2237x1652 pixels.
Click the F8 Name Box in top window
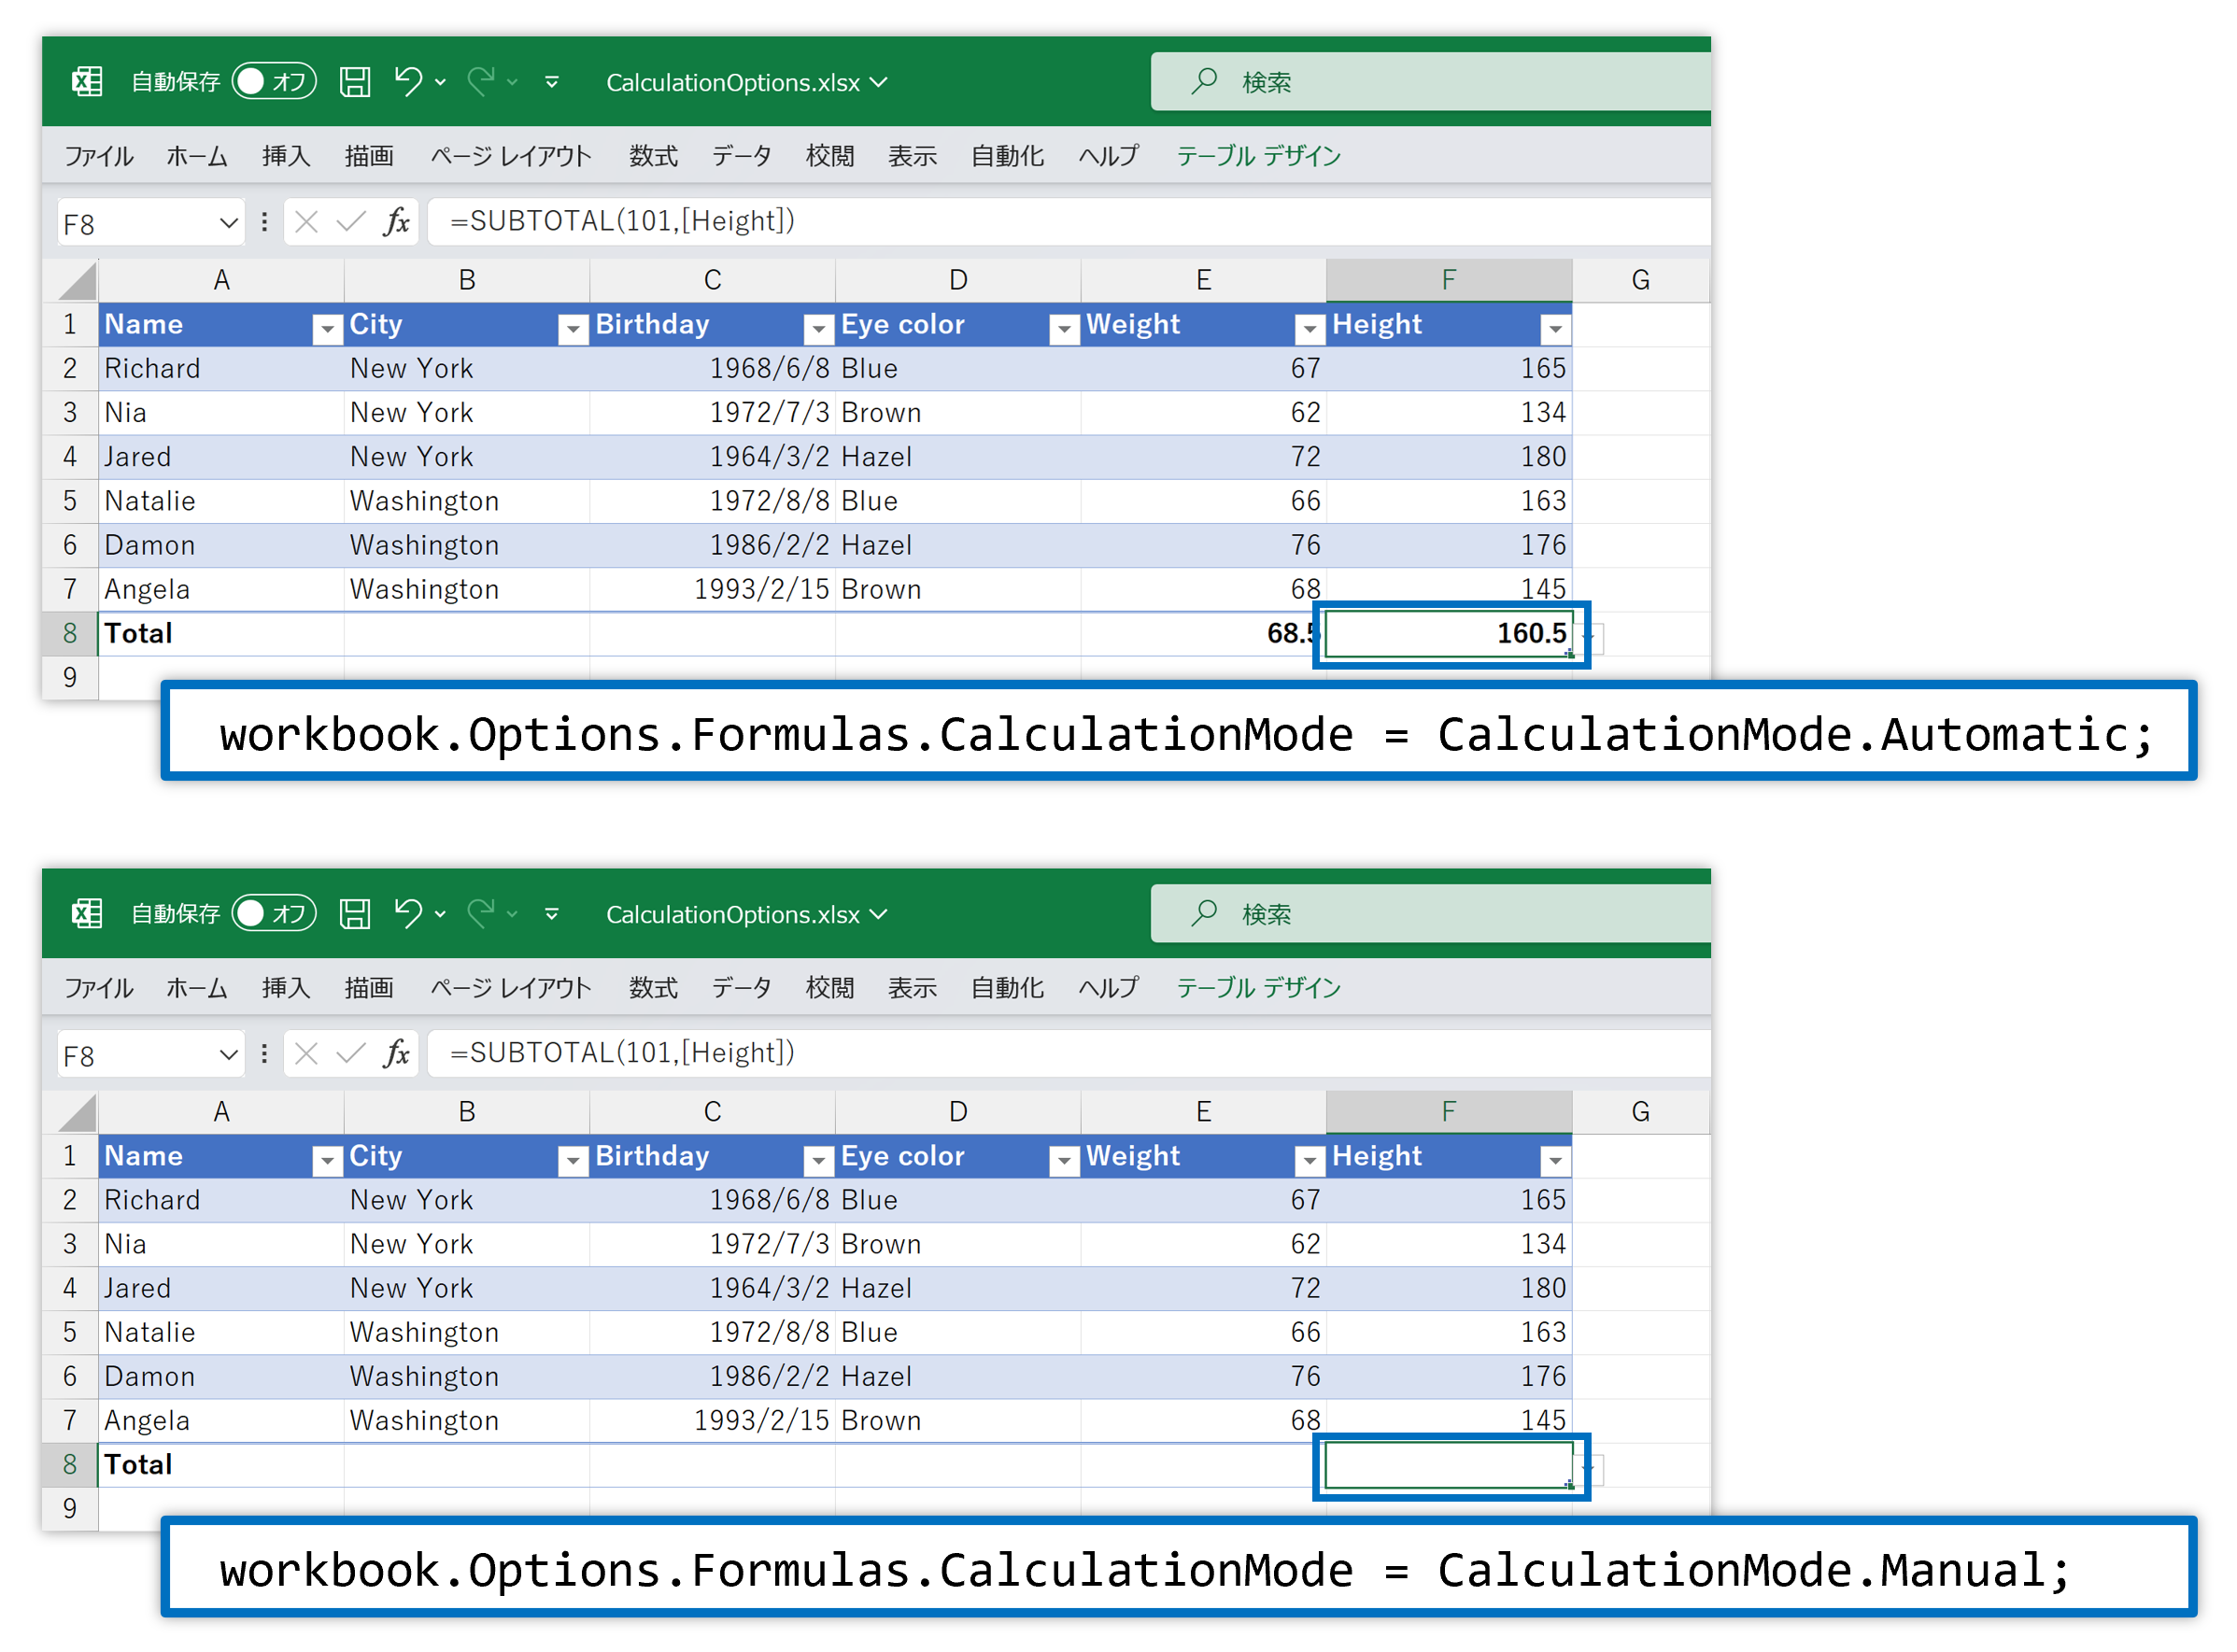pyautogui.click(x=150, y=223)
